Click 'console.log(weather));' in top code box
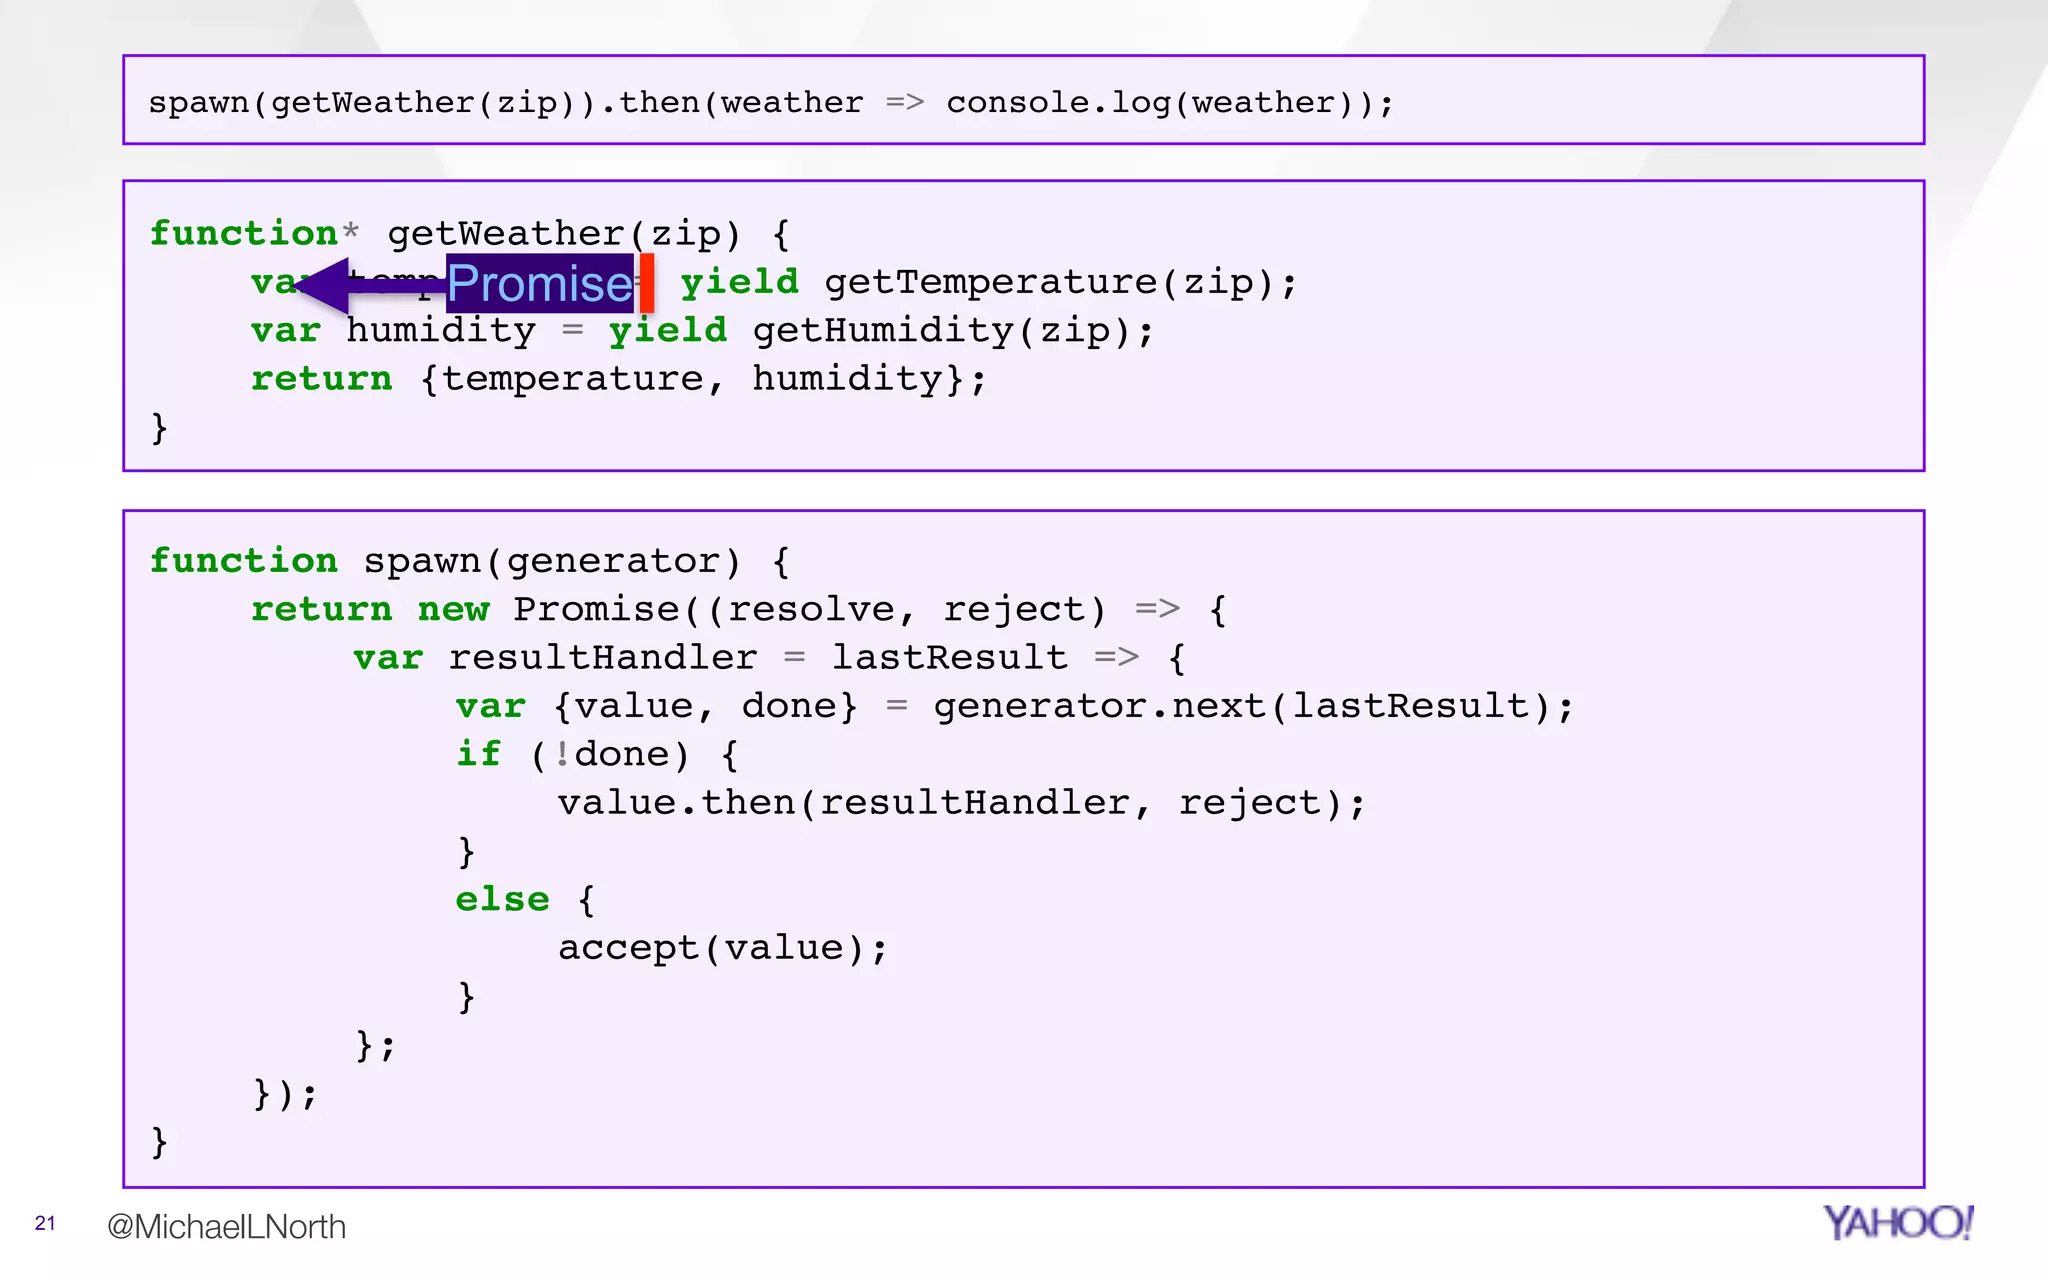The height and width of the screenshot is (1280, 2048). 1170,102
